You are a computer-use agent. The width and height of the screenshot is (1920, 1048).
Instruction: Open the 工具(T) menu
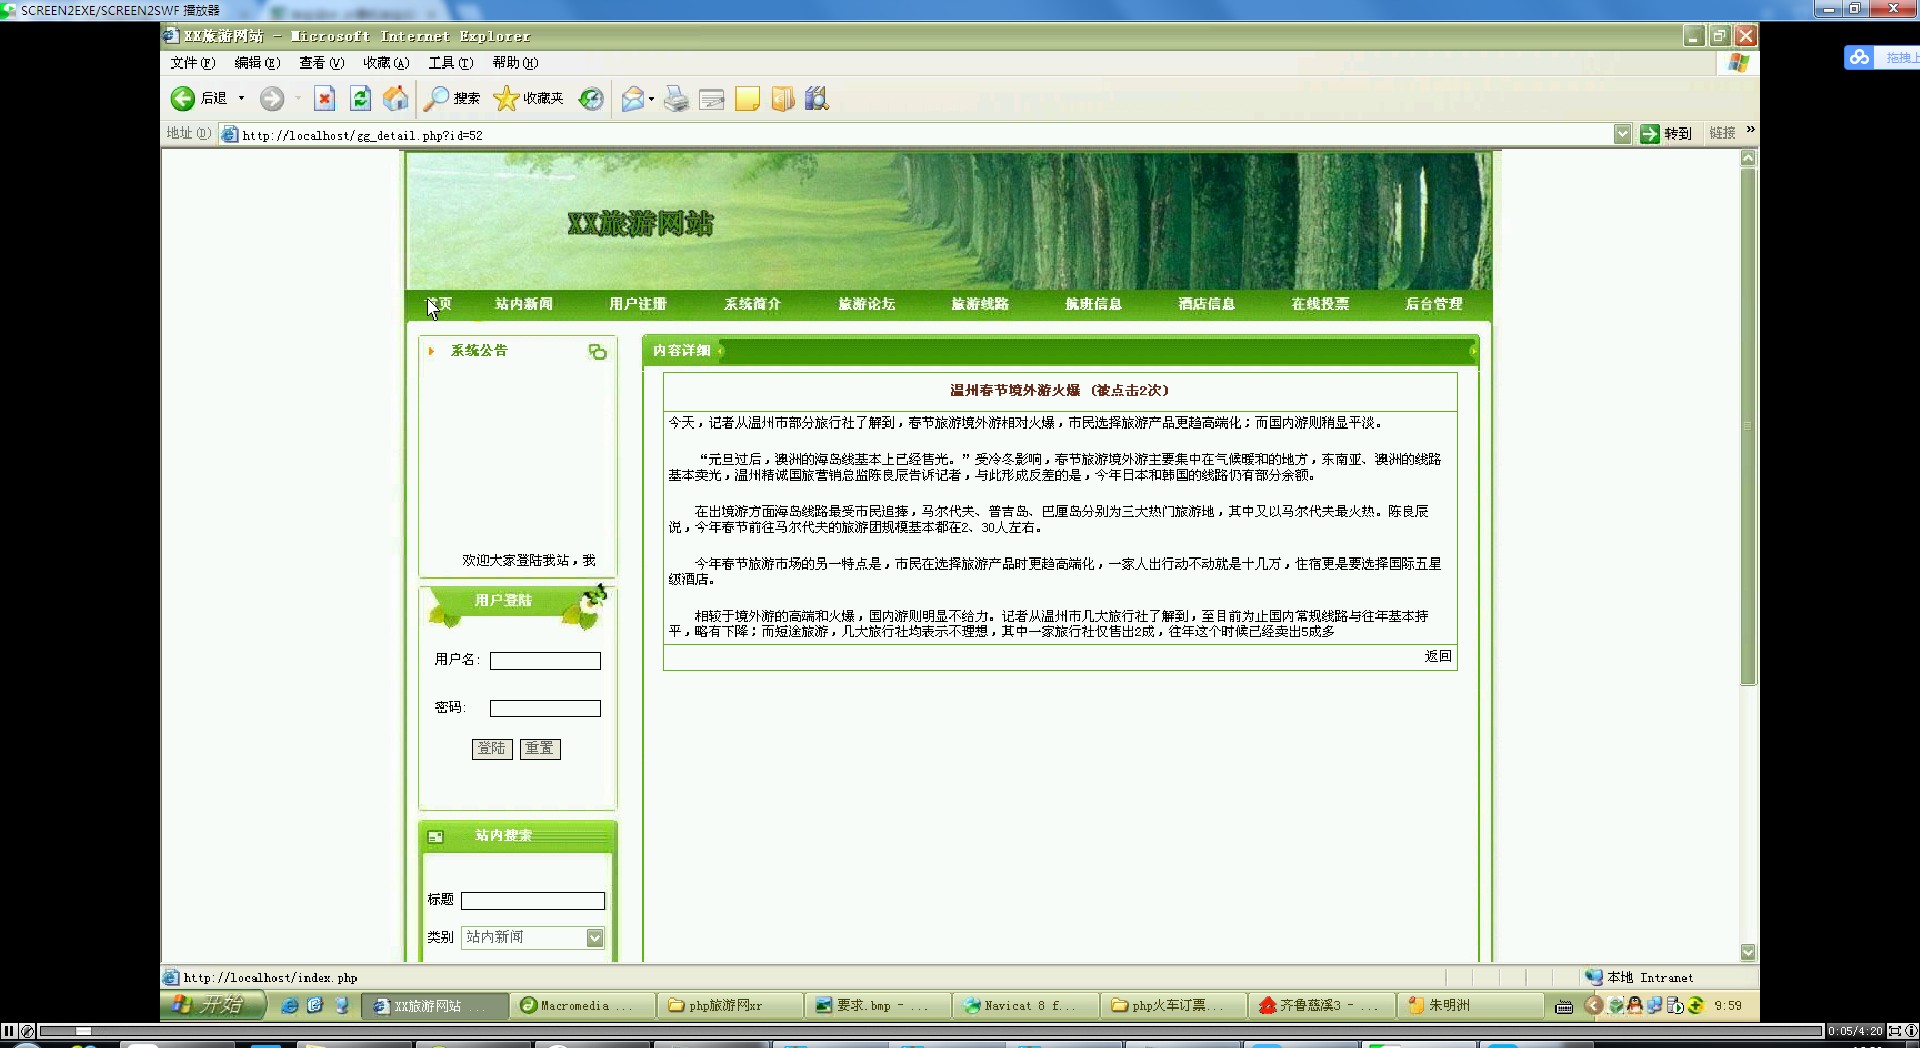click(450, 63)
